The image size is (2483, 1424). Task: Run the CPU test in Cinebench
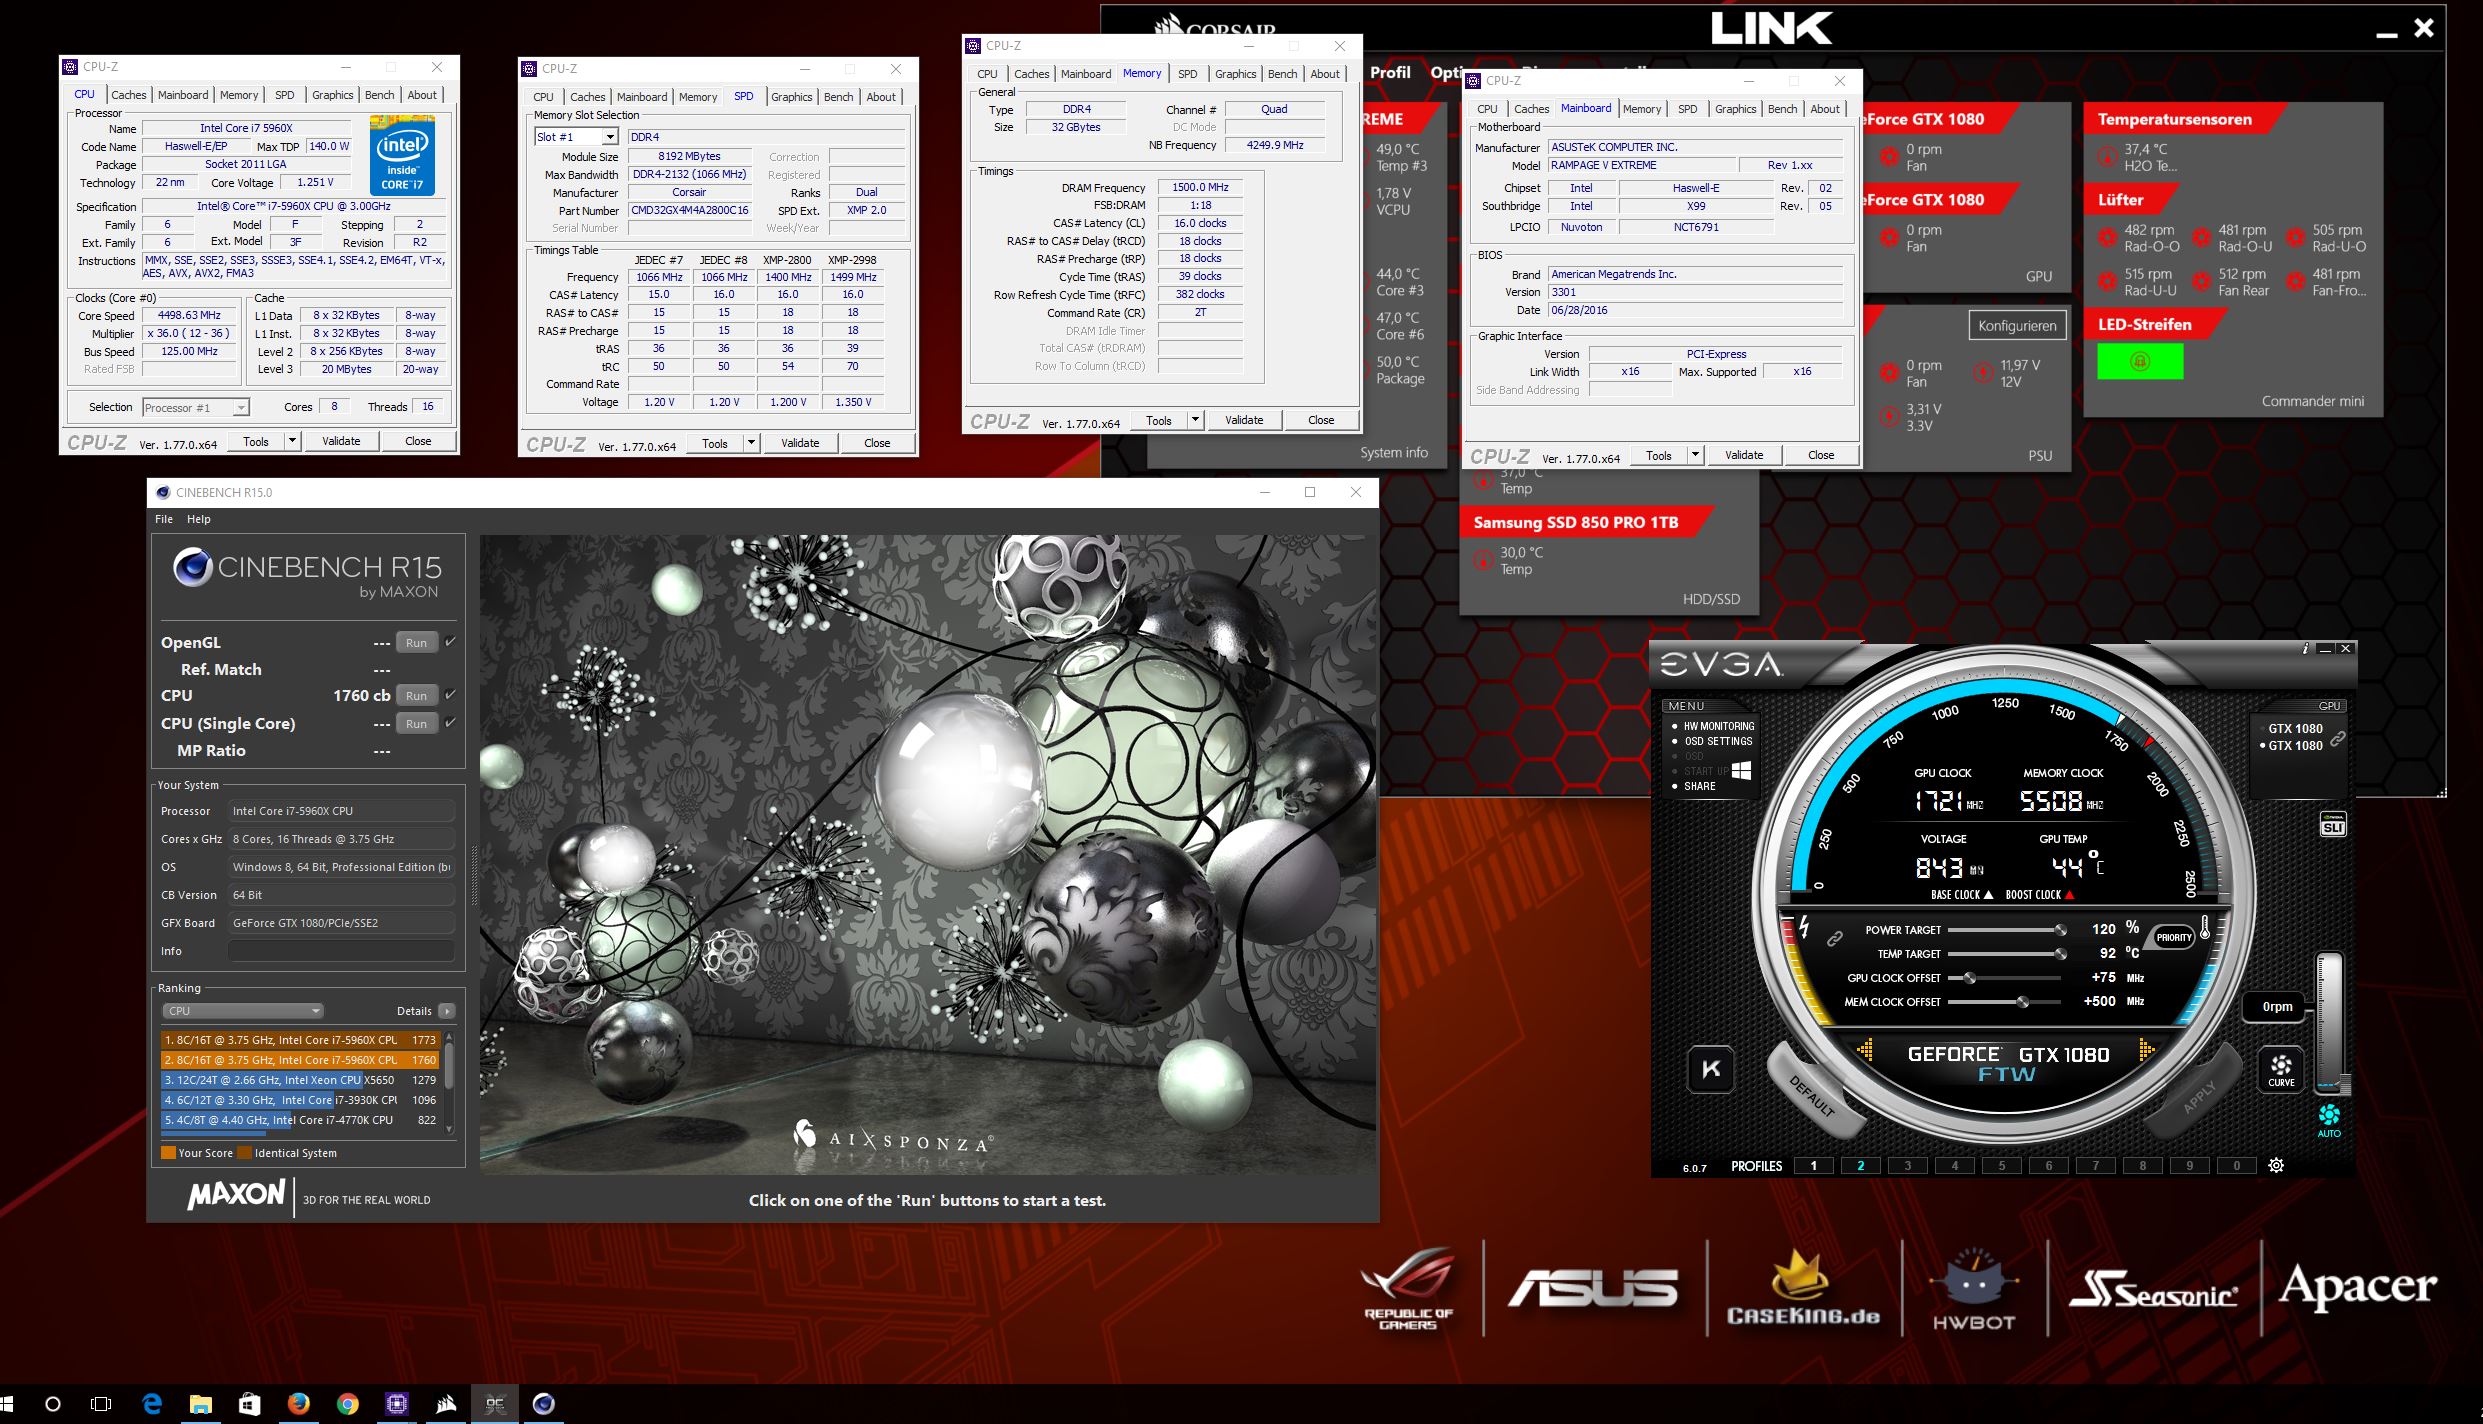(417, 696)
